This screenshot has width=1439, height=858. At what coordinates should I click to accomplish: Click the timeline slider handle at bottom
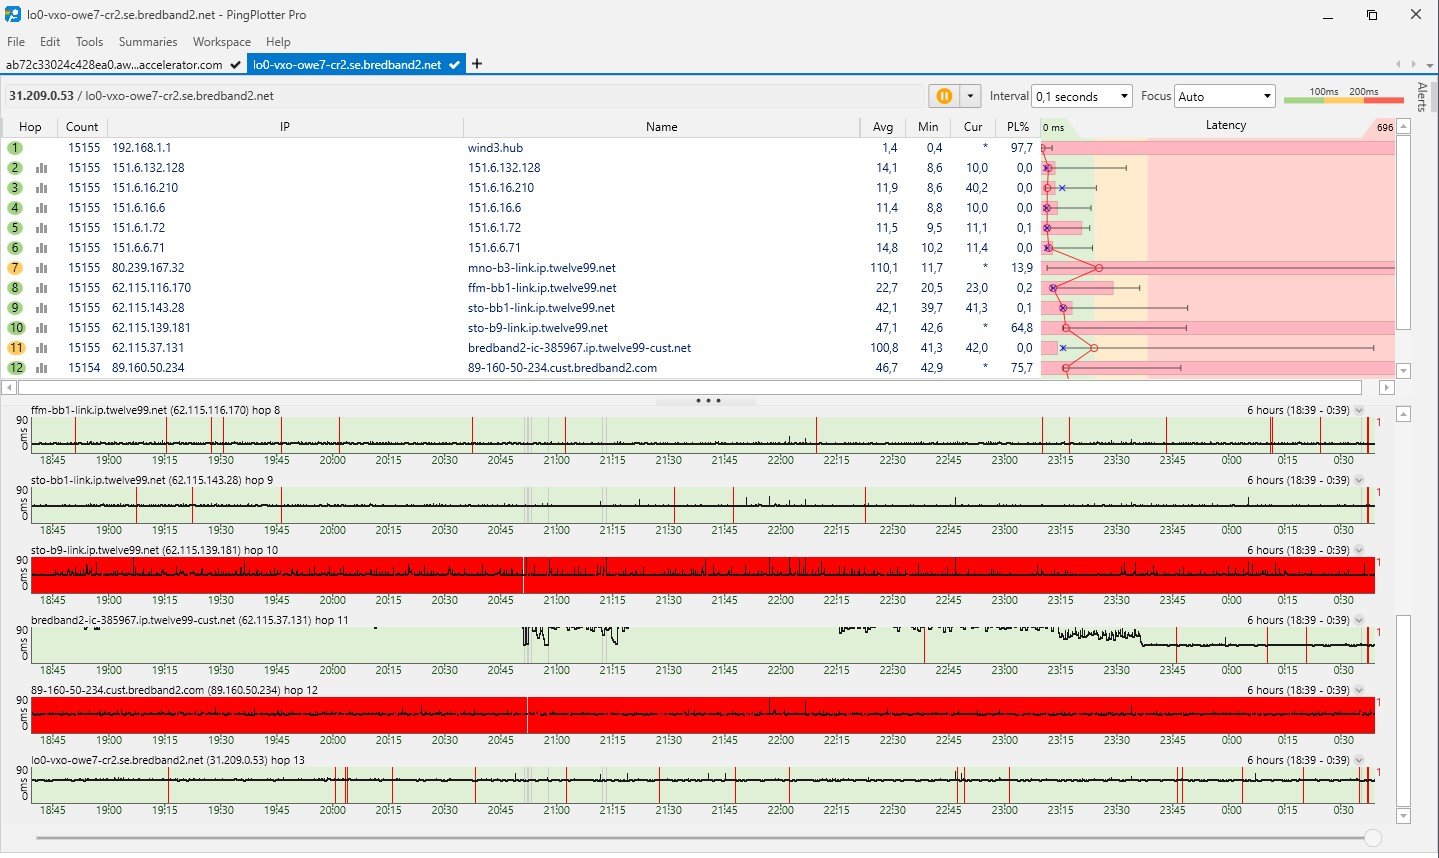click(1373, 838)
